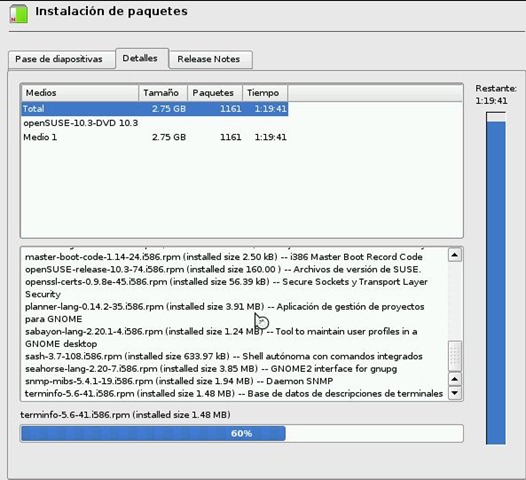Click the Instalación de paquetes heading
526x480 pixels.
[111, 11]
